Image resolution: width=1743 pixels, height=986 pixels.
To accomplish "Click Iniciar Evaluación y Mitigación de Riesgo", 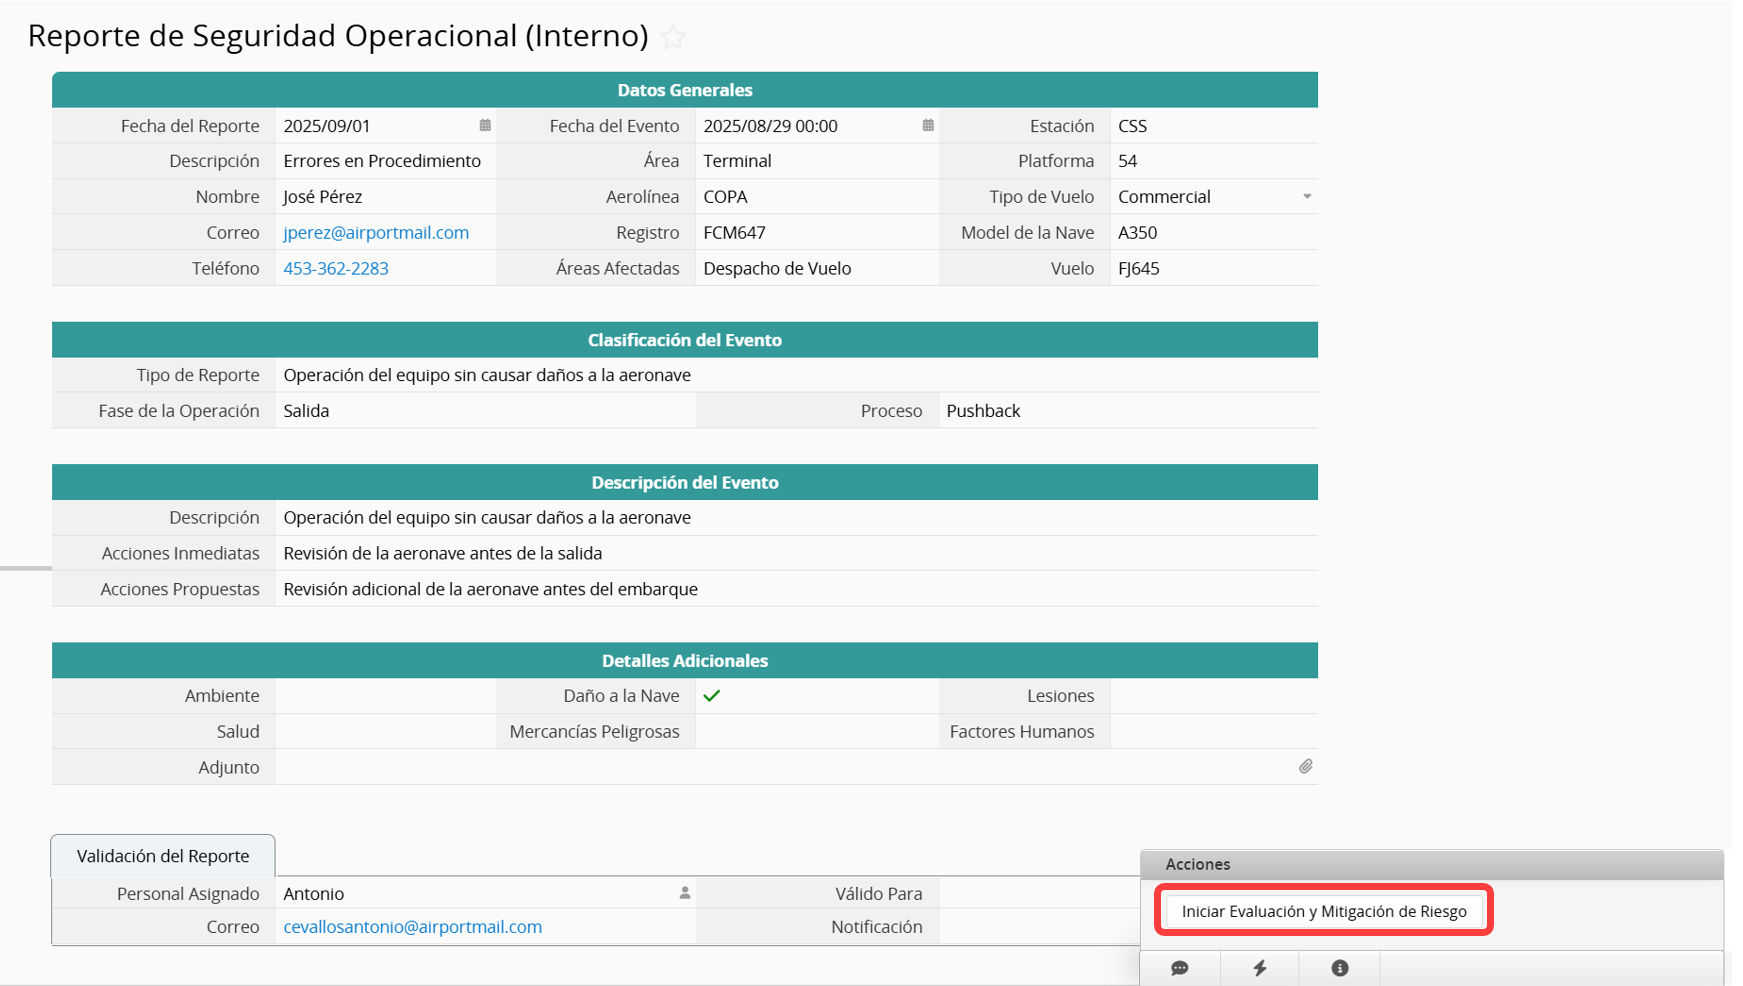I will 1323,911.
